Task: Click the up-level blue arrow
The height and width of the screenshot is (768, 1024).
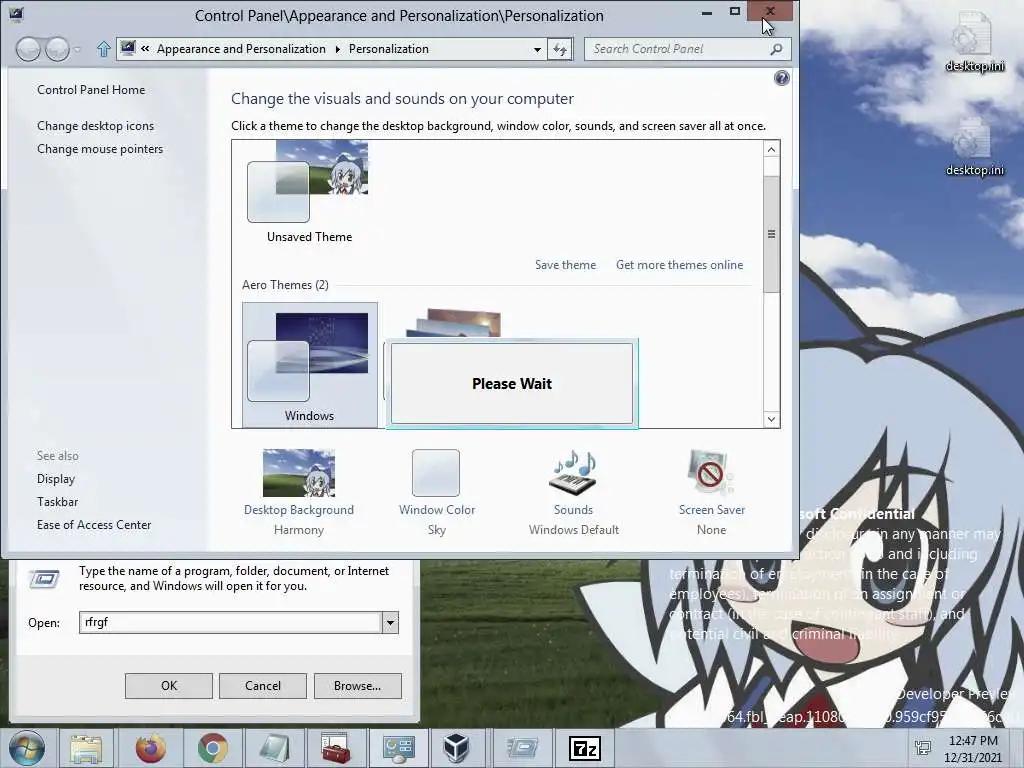Action: point(103,49)
